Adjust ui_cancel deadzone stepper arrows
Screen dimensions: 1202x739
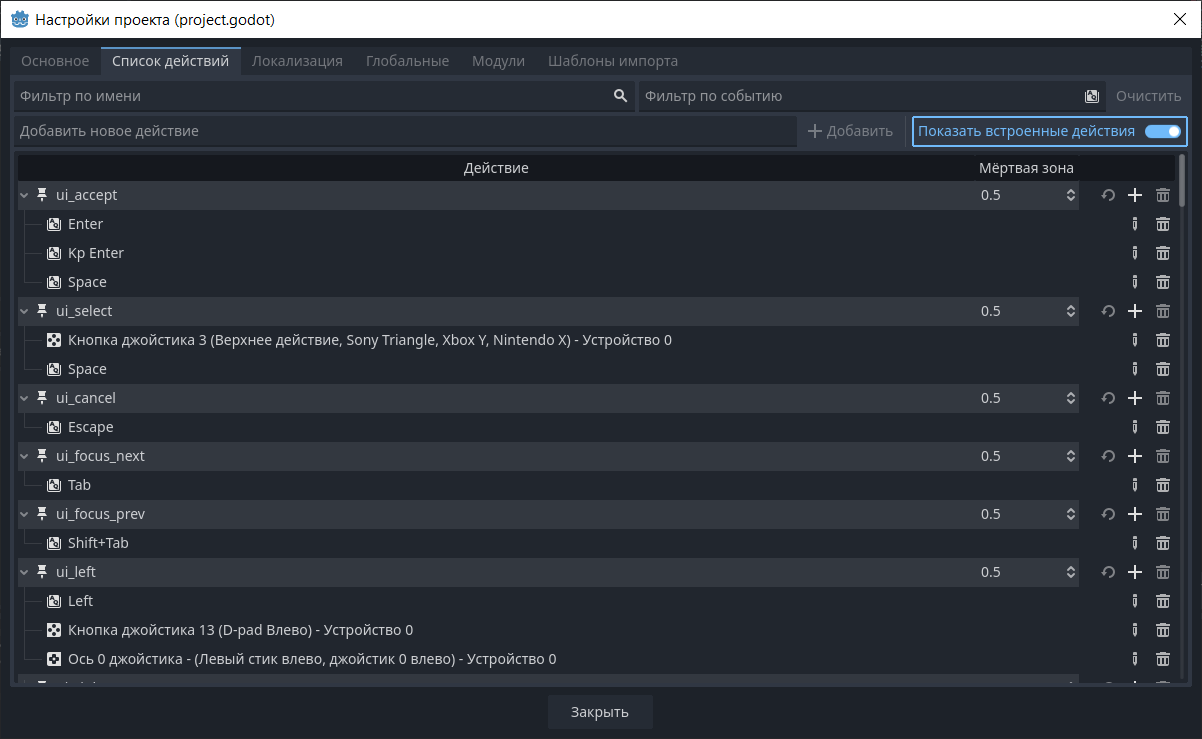point(1070,398)
